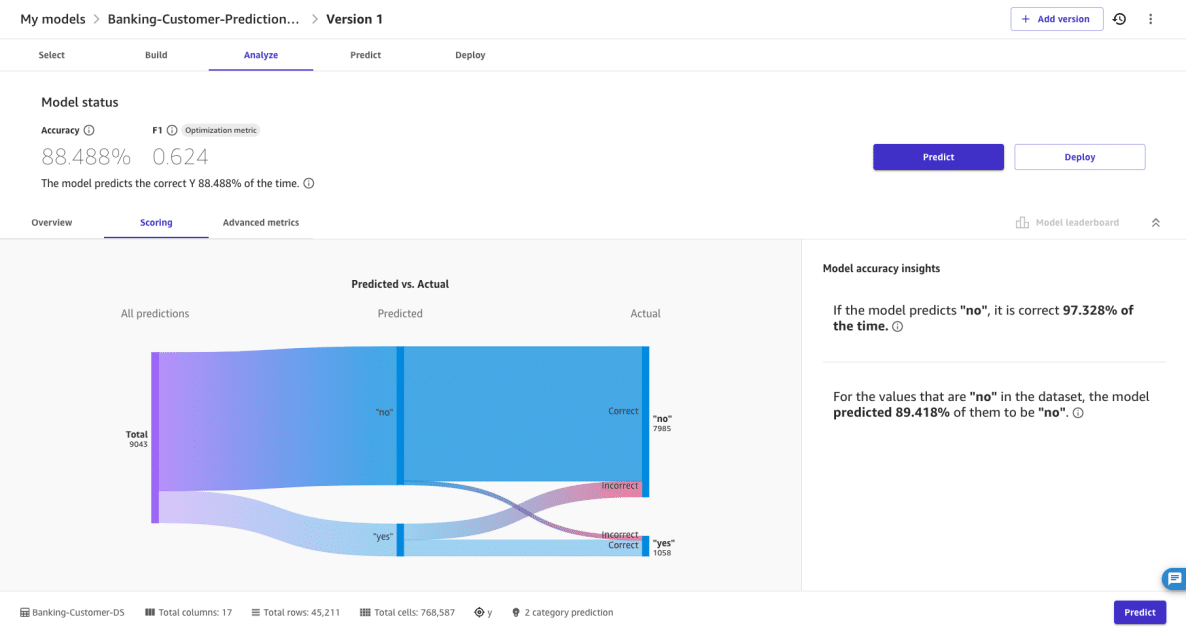1186x630 pixels.
Task: Open the version history clock icon
Action: (1119, 19)
